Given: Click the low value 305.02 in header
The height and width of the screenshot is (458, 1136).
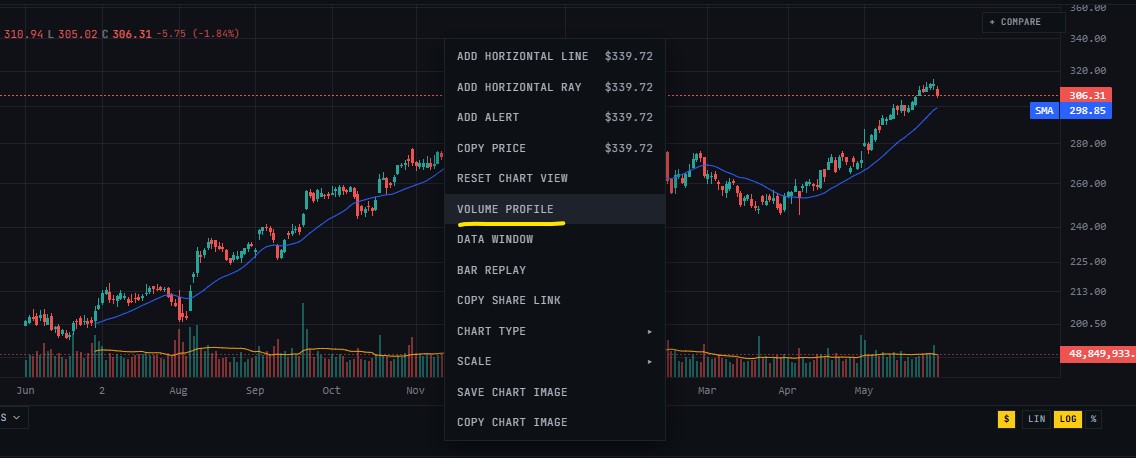Looking at the screenshot, I should pos(78,34).
